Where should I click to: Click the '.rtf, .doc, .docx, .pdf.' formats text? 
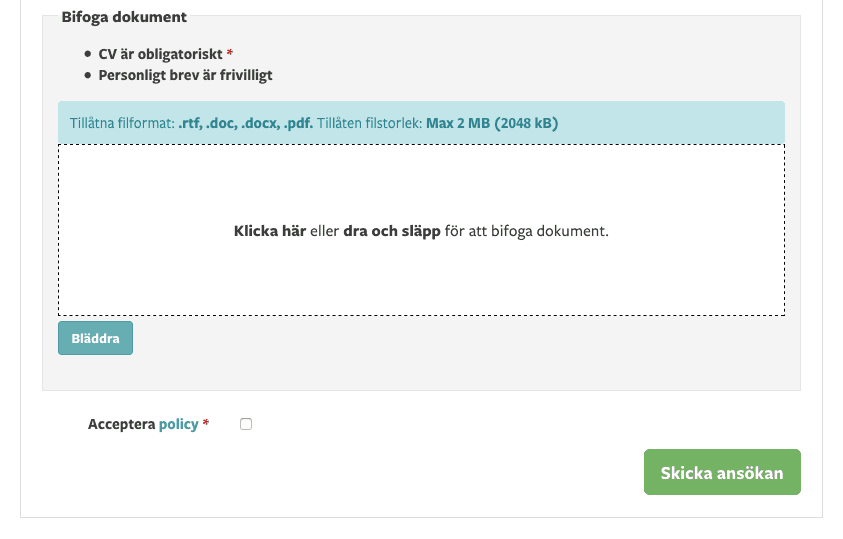pos(246,123)
